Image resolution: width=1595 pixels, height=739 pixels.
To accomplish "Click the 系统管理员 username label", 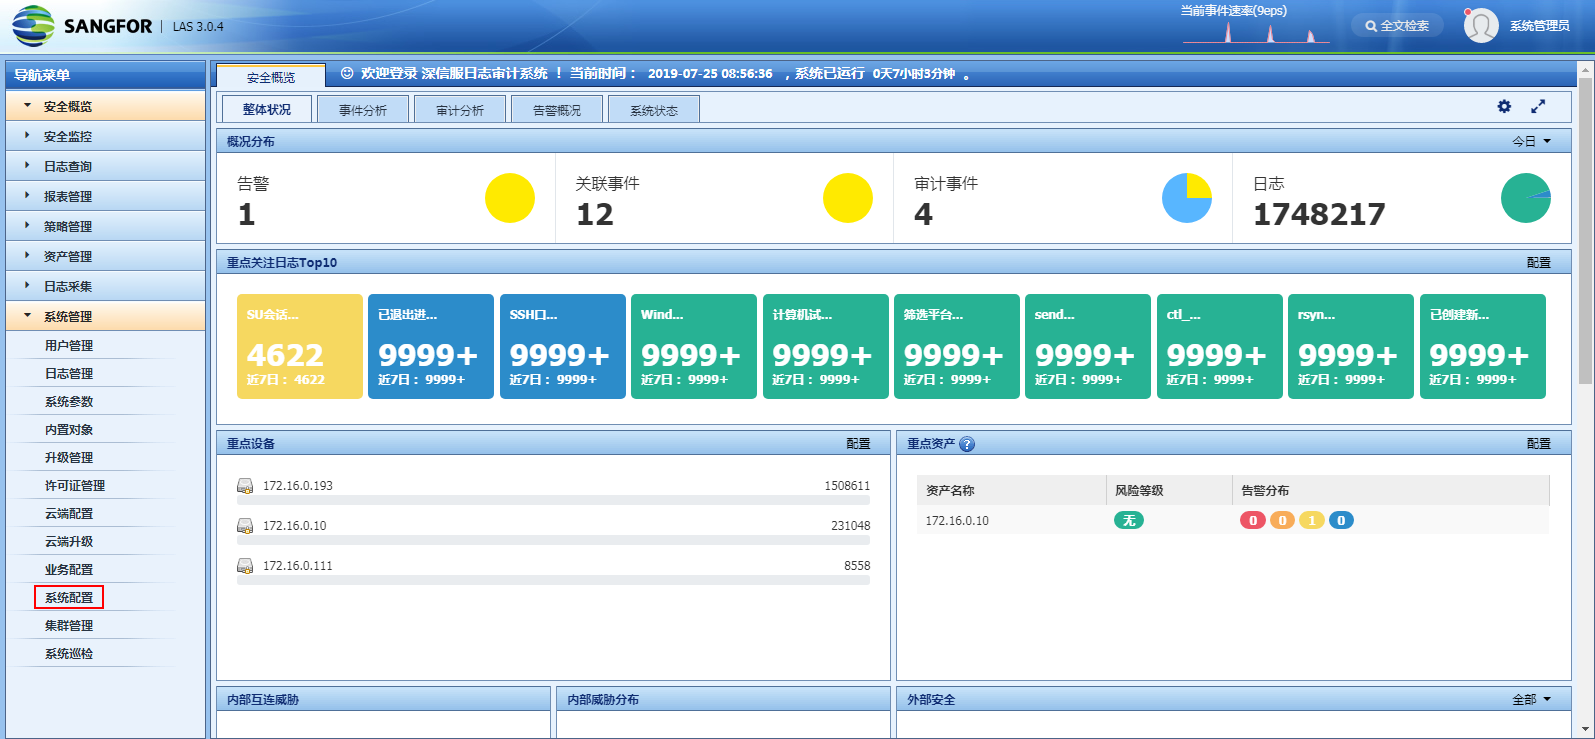I will click(1539, 26).
